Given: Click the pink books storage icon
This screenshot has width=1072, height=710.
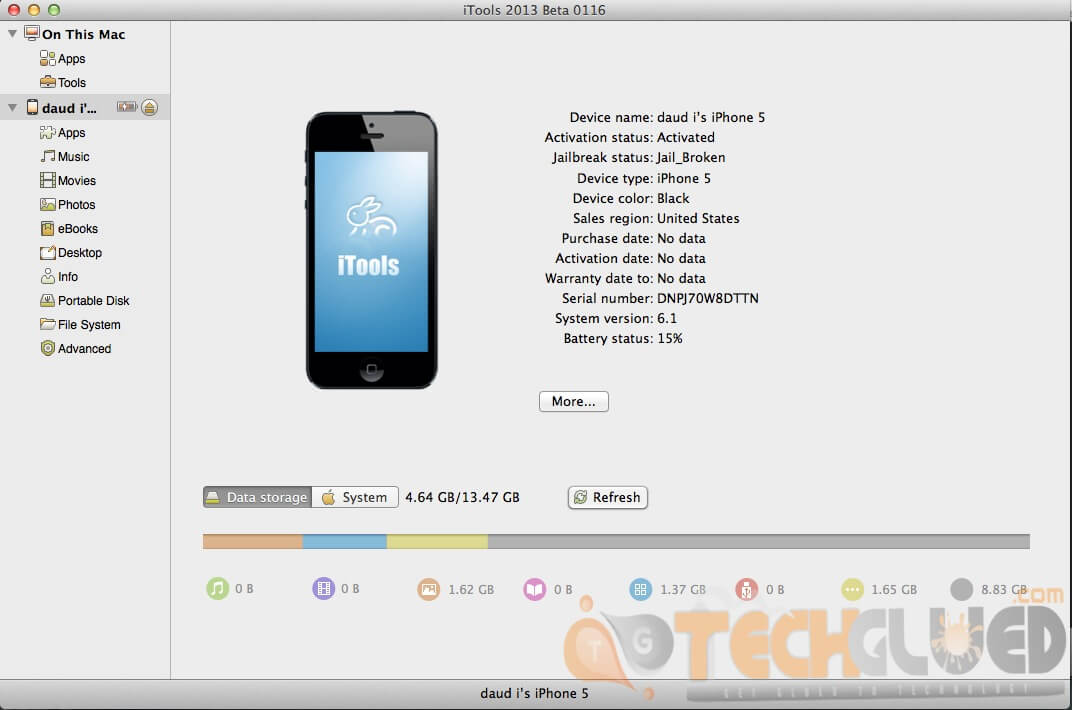Looking at the screenshot, I should click(534, 589).
